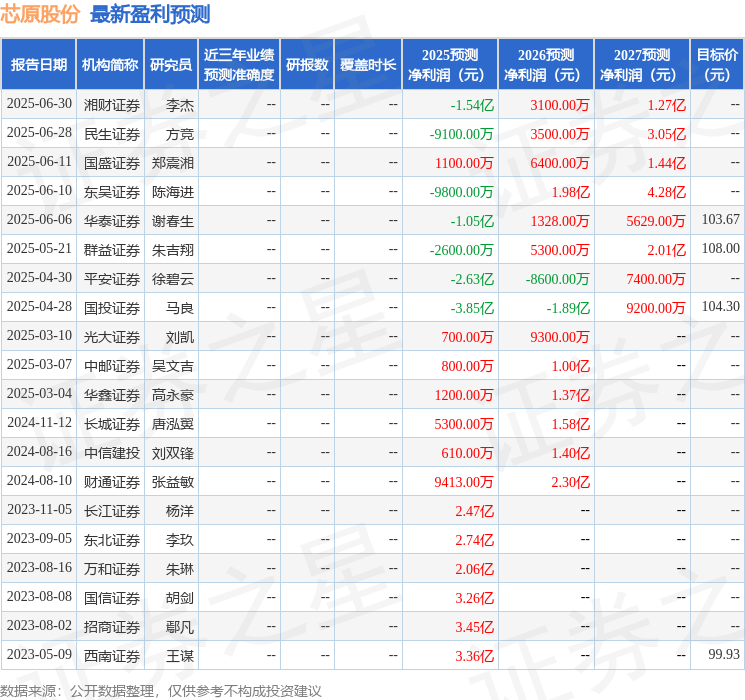
Task: Select the 2025-06-28 report date cell
Action: tap(39, 133)
